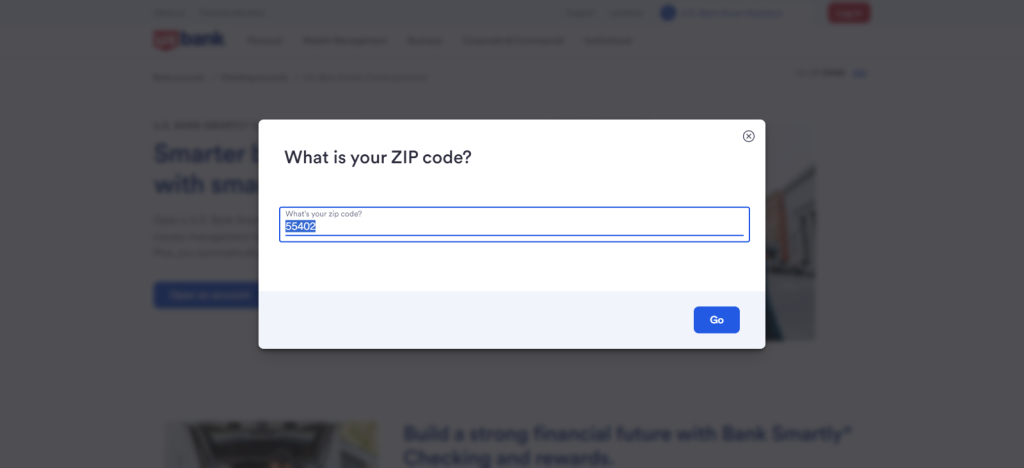Select the Institutional navigation item
This screenshot has width=1024, height=468.
[608, 40]
